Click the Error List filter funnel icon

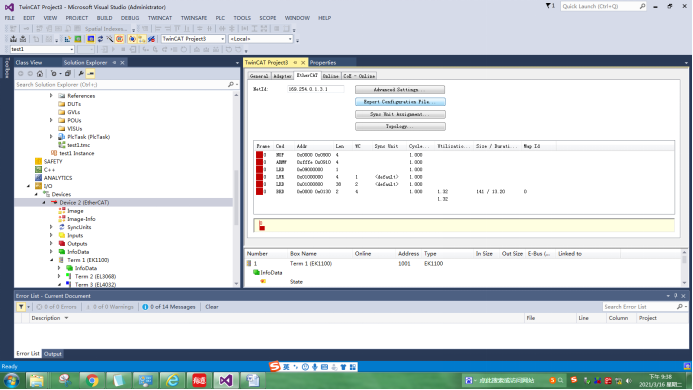point(21,306)
